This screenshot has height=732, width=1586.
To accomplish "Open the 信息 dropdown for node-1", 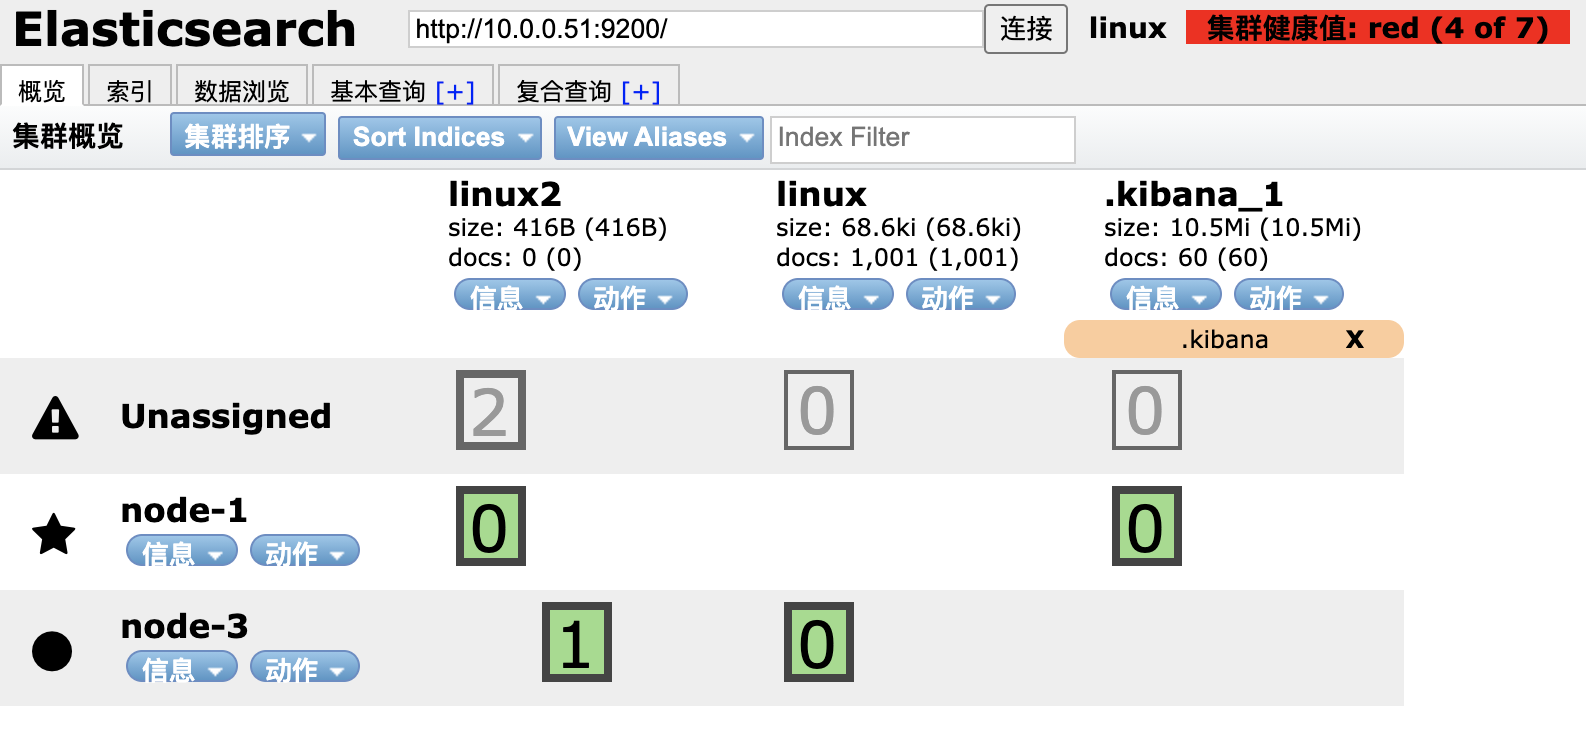I will (182, 551).
